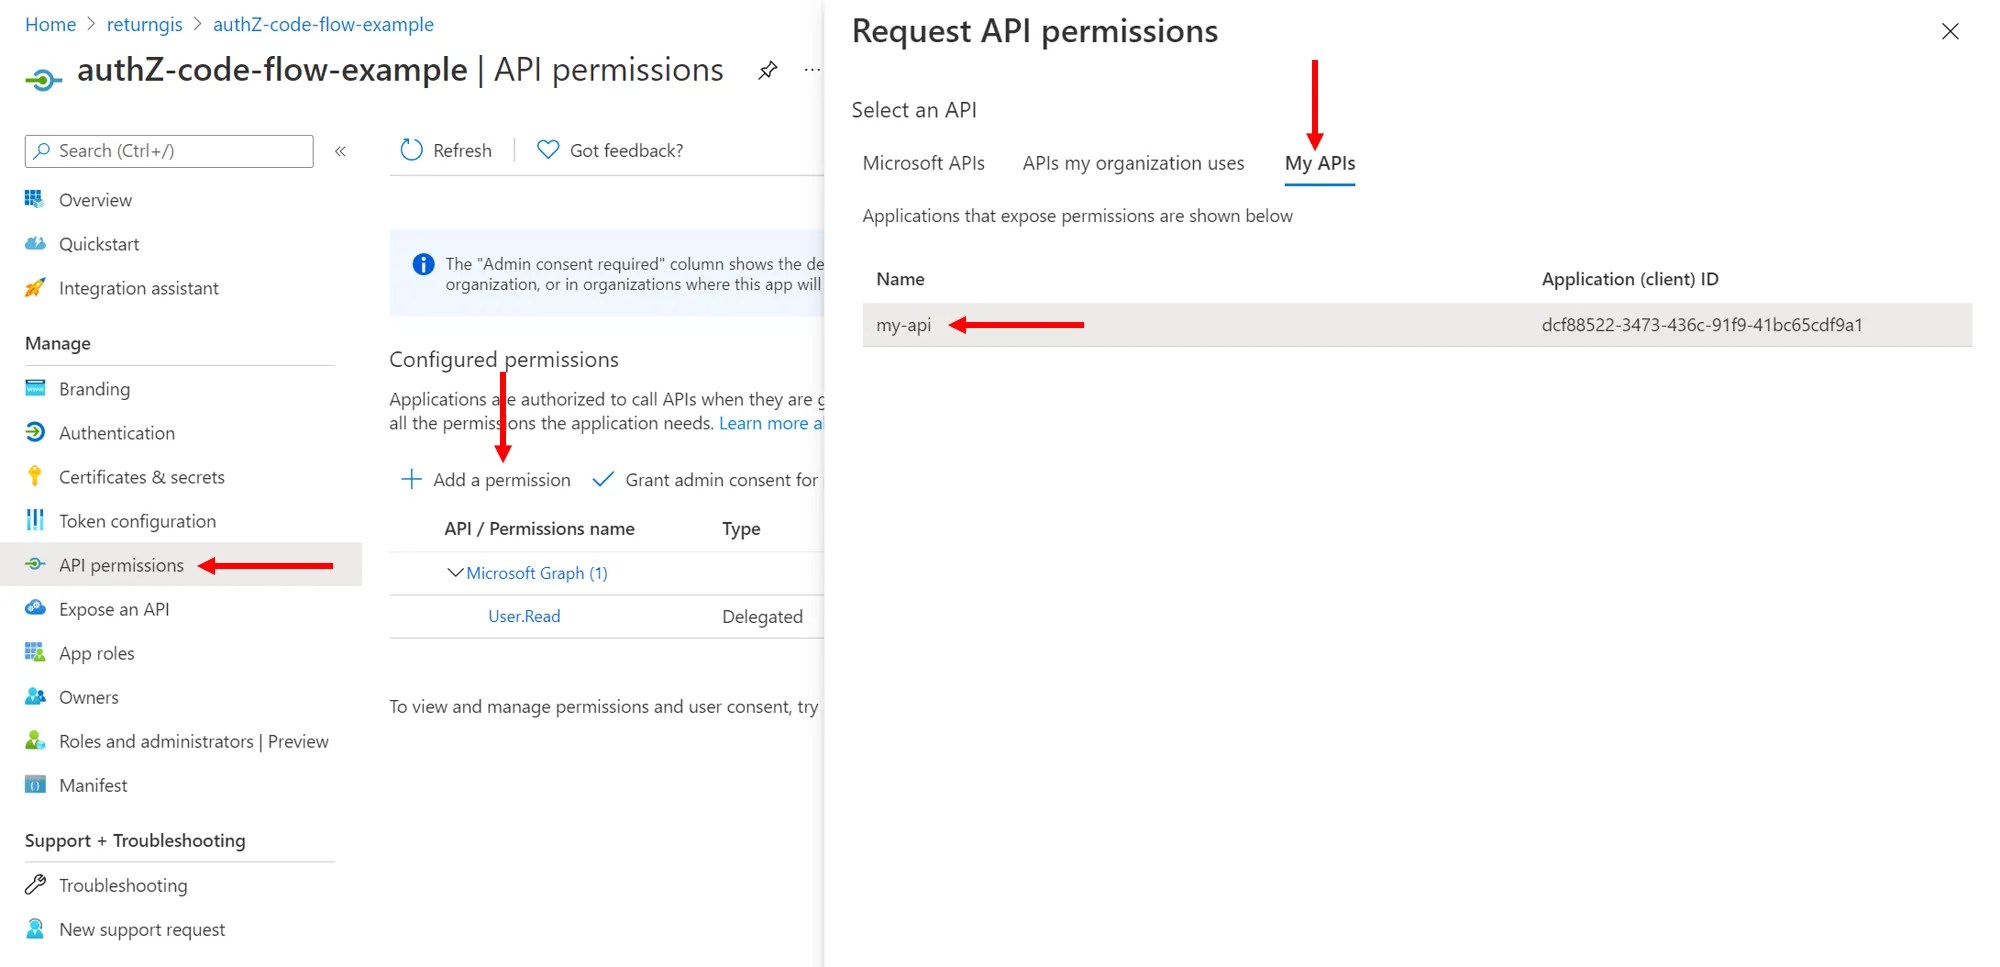Collapse the sidebar menu with the chevron

coord(340,151)
